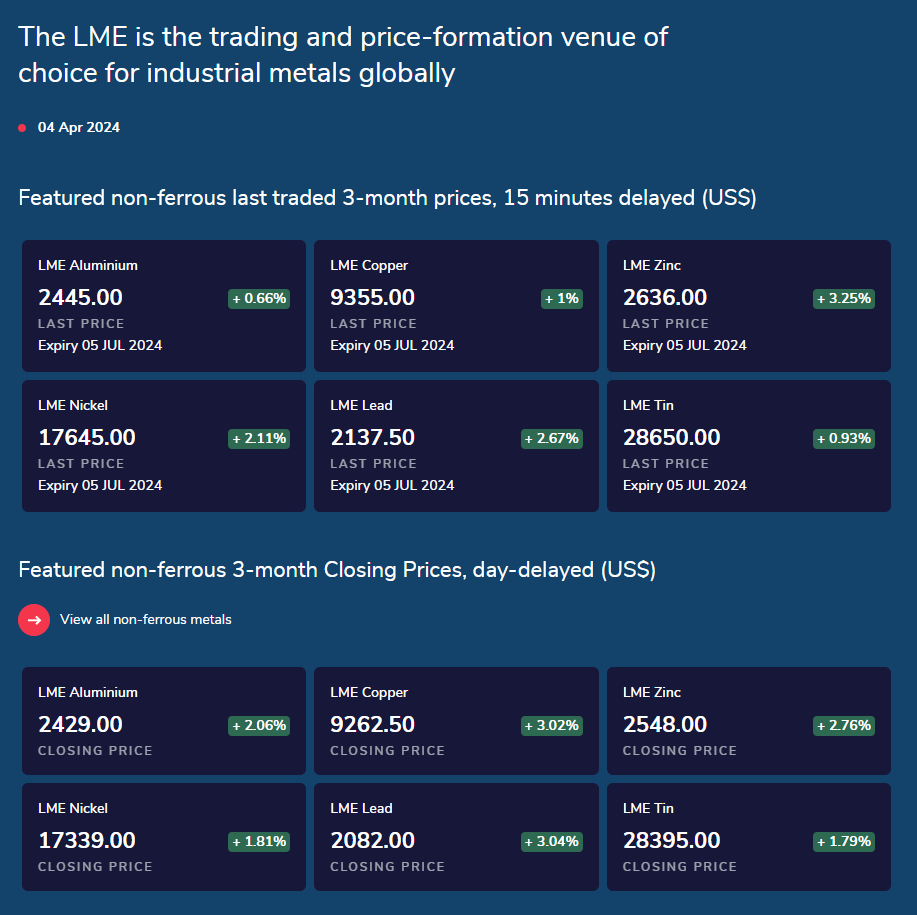Click Aluminium Expiry 05 JUL 2024 text
Viewport: 917px width, 915px height.
[100, 346]
